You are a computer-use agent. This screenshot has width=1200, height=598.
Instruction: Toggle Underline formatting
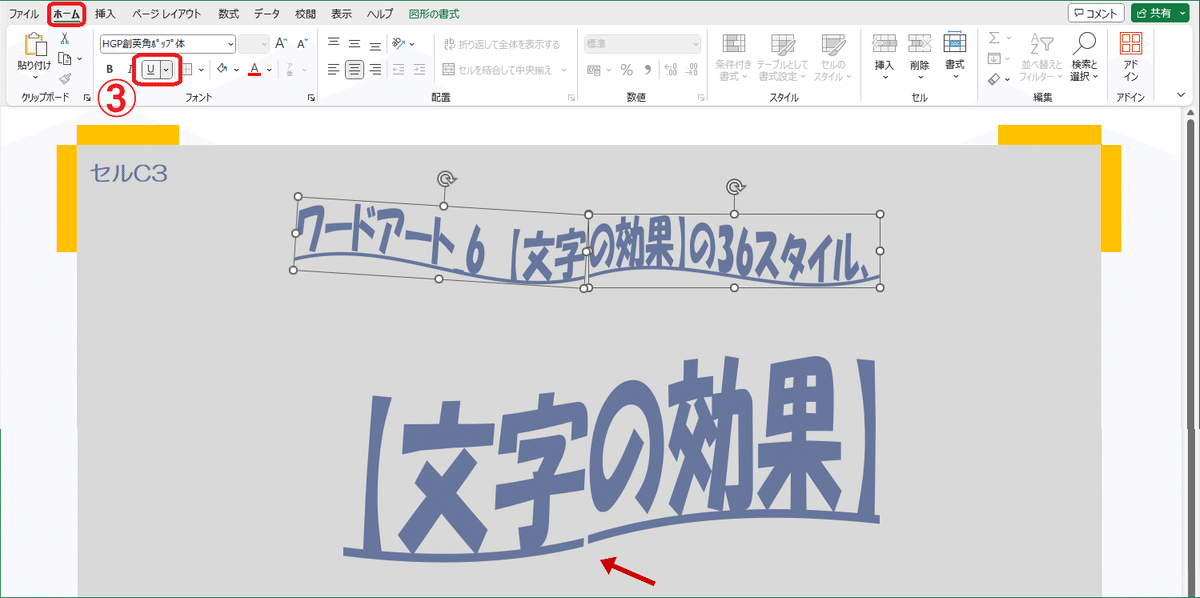150,69
